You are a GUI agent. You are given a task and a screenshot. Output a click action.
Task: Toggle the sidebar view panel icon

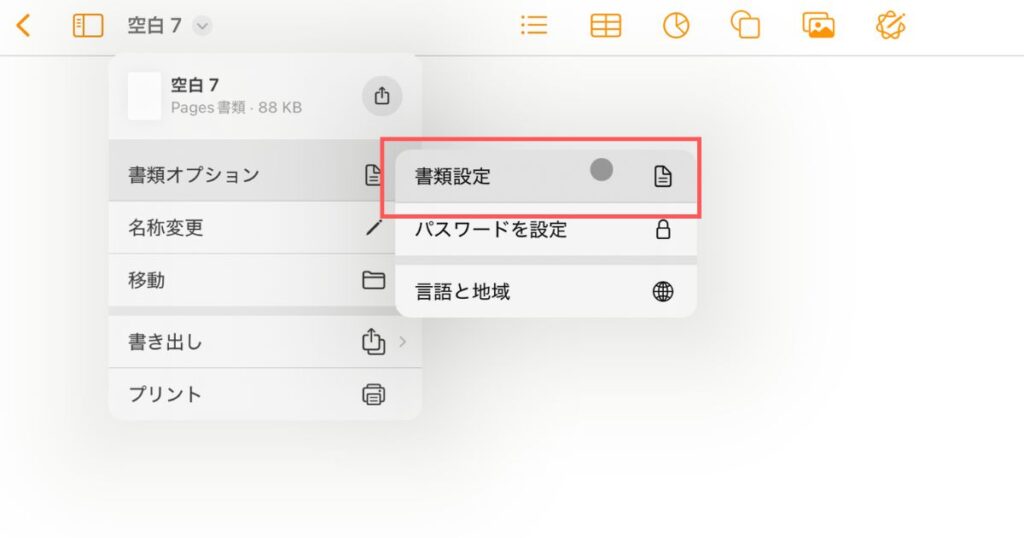(x=88, y=26)
